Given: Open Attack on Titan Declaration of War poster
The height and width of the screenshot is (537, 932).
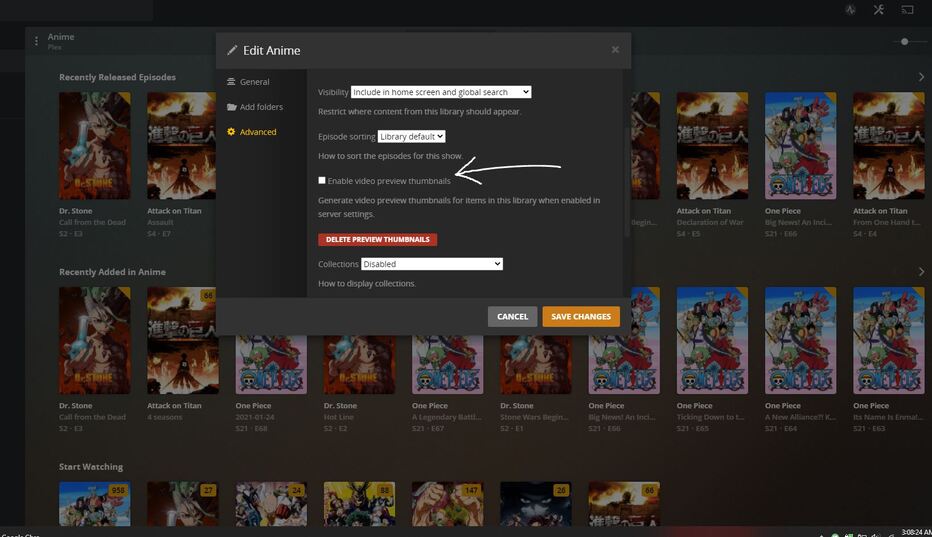Looking at the screenshot, I should 712,146.
